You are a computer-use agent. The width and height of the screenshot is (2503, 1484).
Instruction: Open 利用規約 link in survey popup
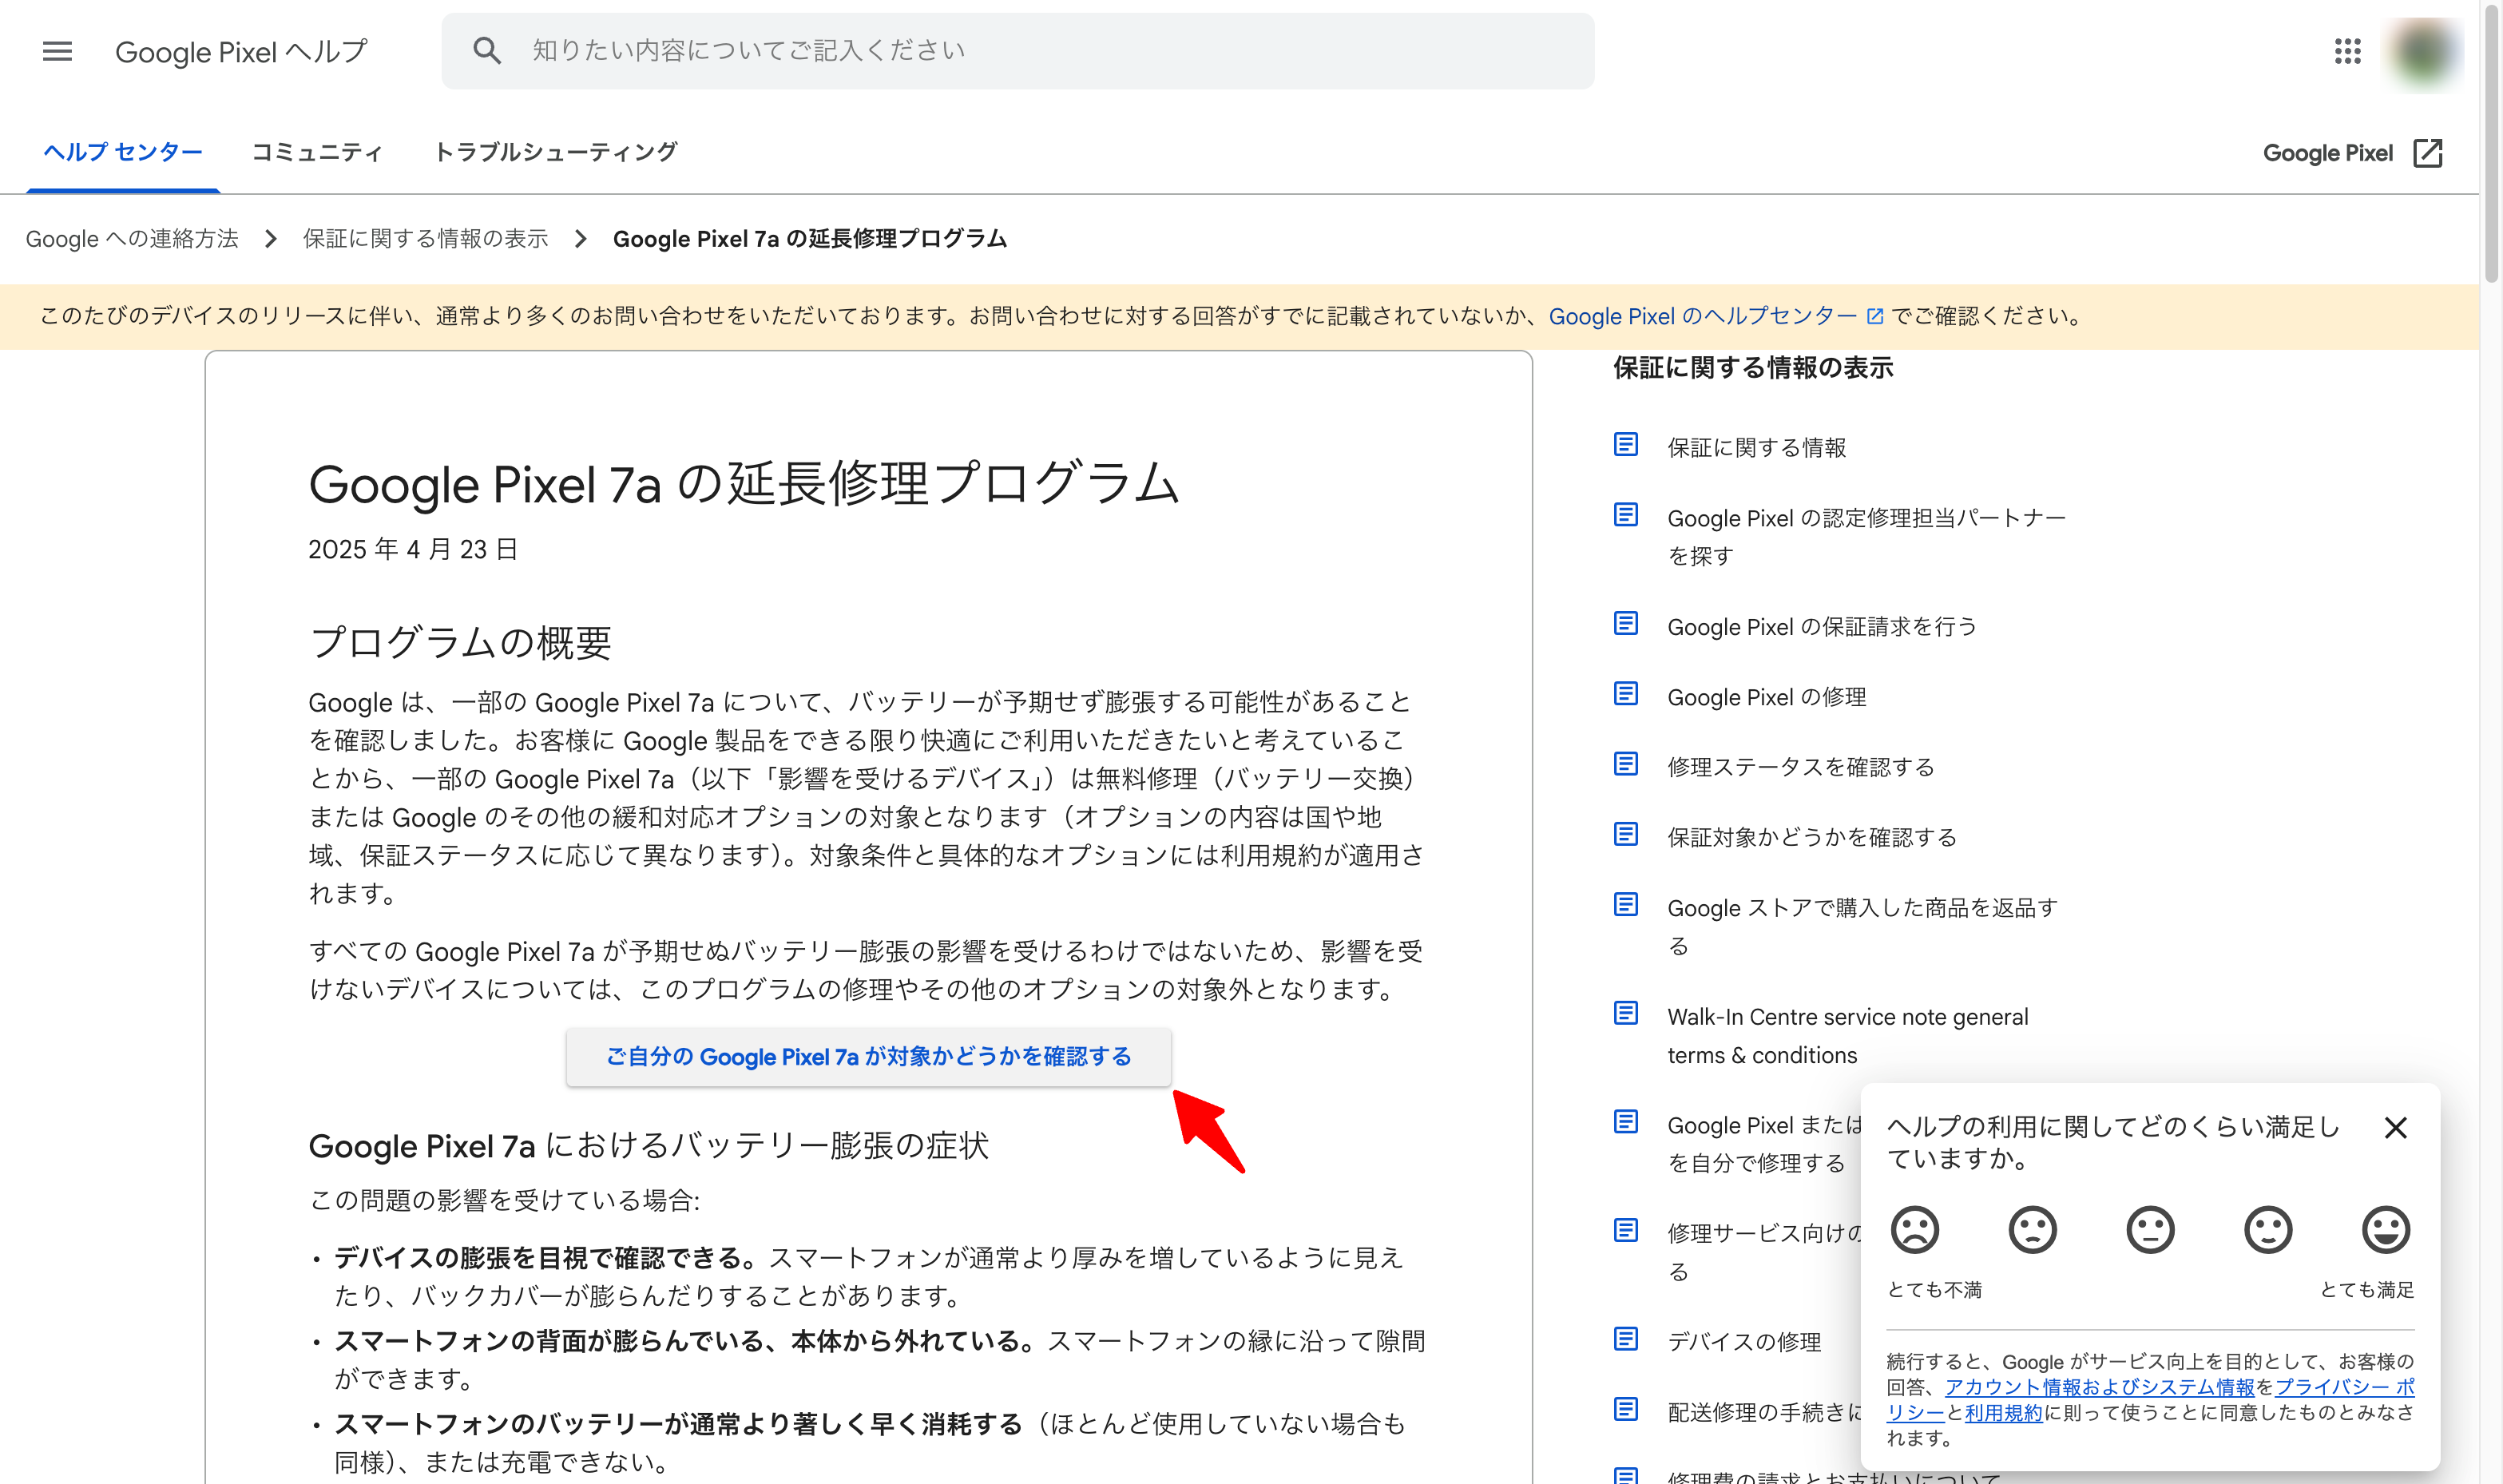2003,1413
